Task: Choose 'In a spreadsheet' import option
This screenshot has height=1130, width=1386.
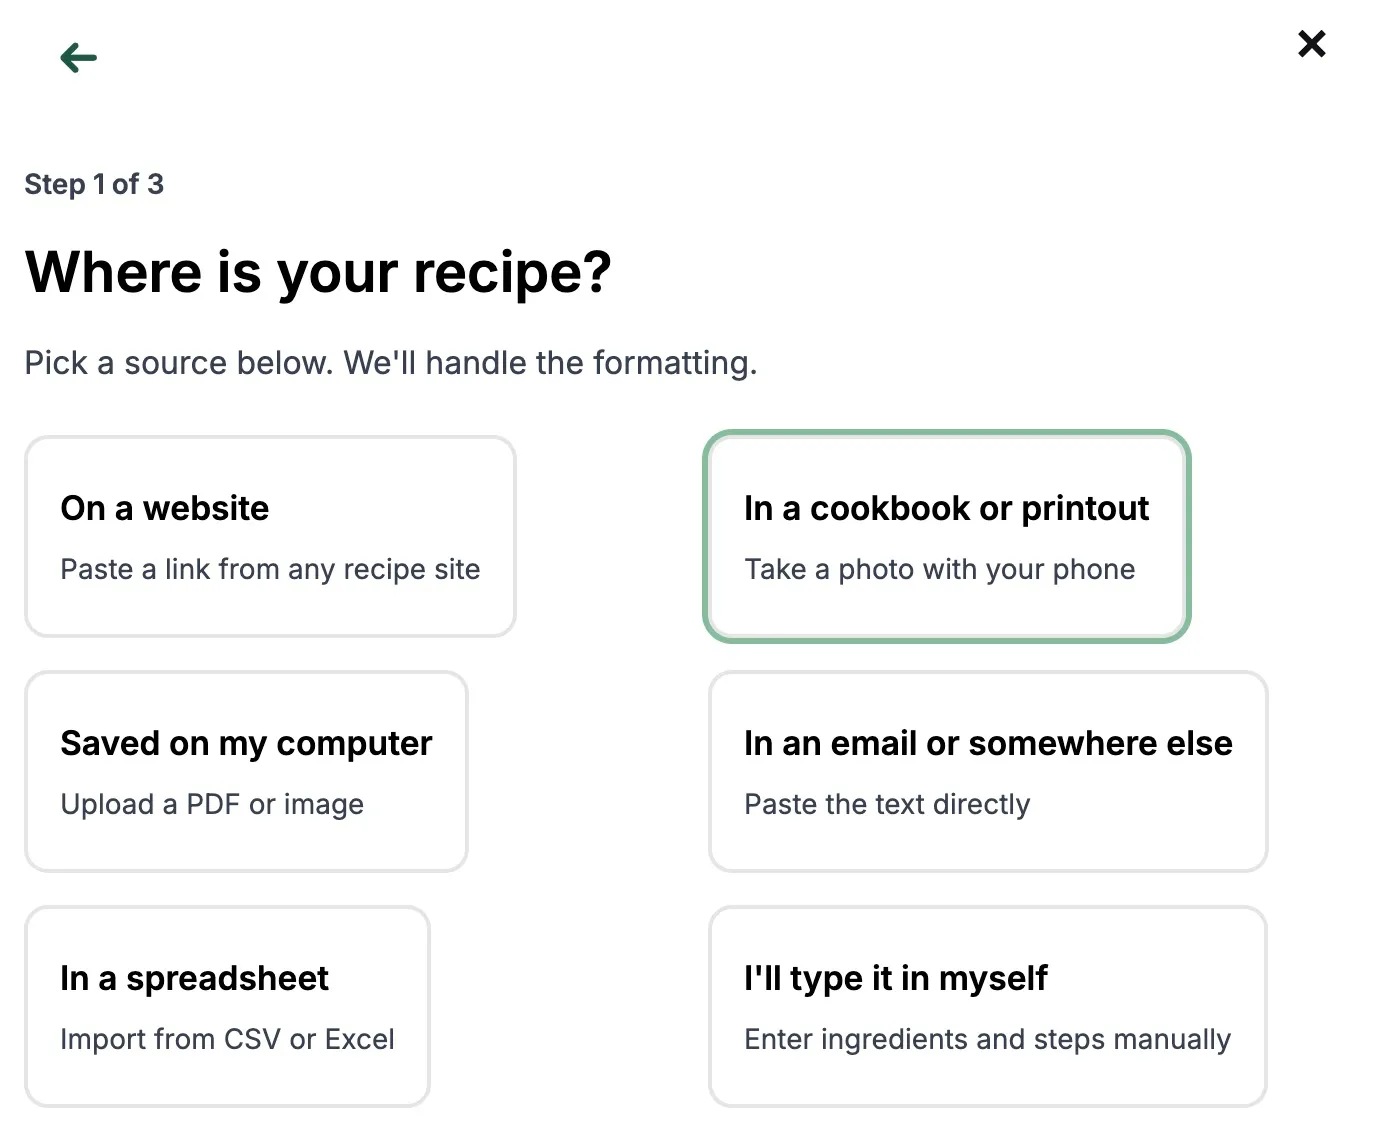Action: point(228,1006)
